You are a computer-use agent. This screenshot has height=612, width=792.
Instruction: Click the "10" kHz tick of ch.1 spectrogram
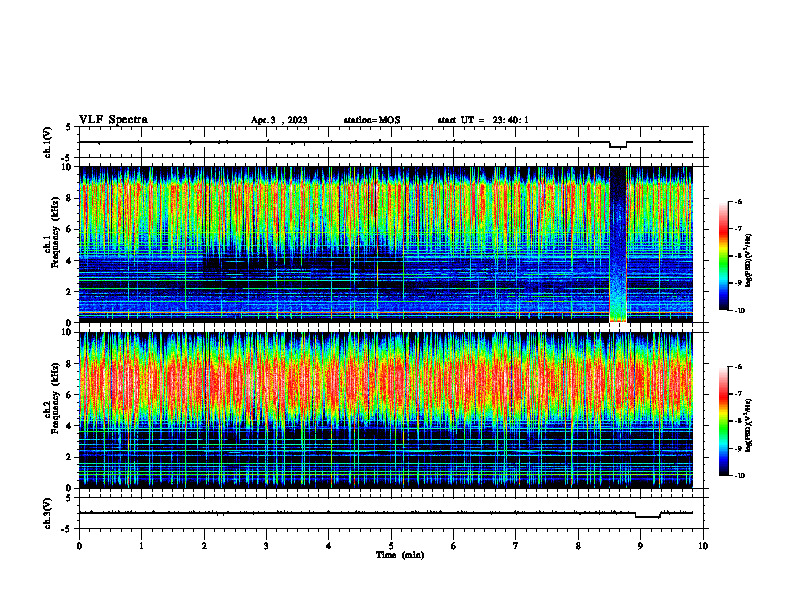click(x=68, y=167)
